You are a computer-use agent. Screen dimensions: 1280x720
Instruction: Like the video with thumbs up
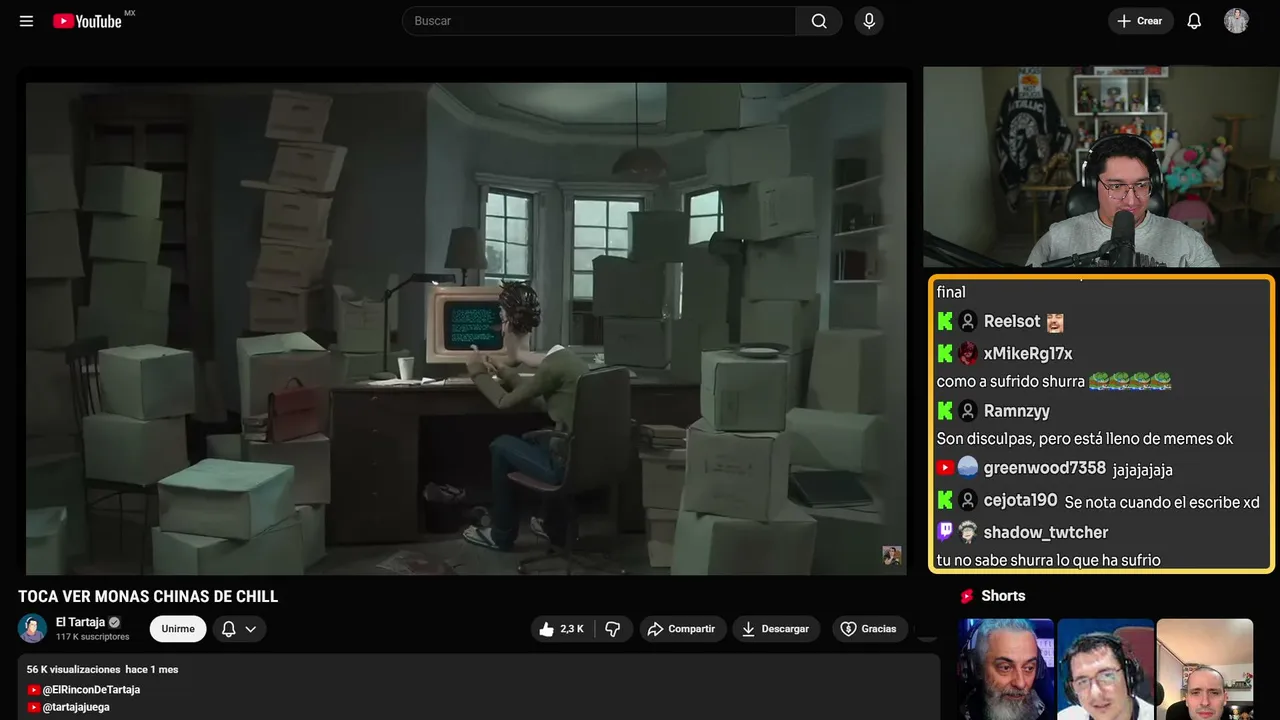click(561, 629)
